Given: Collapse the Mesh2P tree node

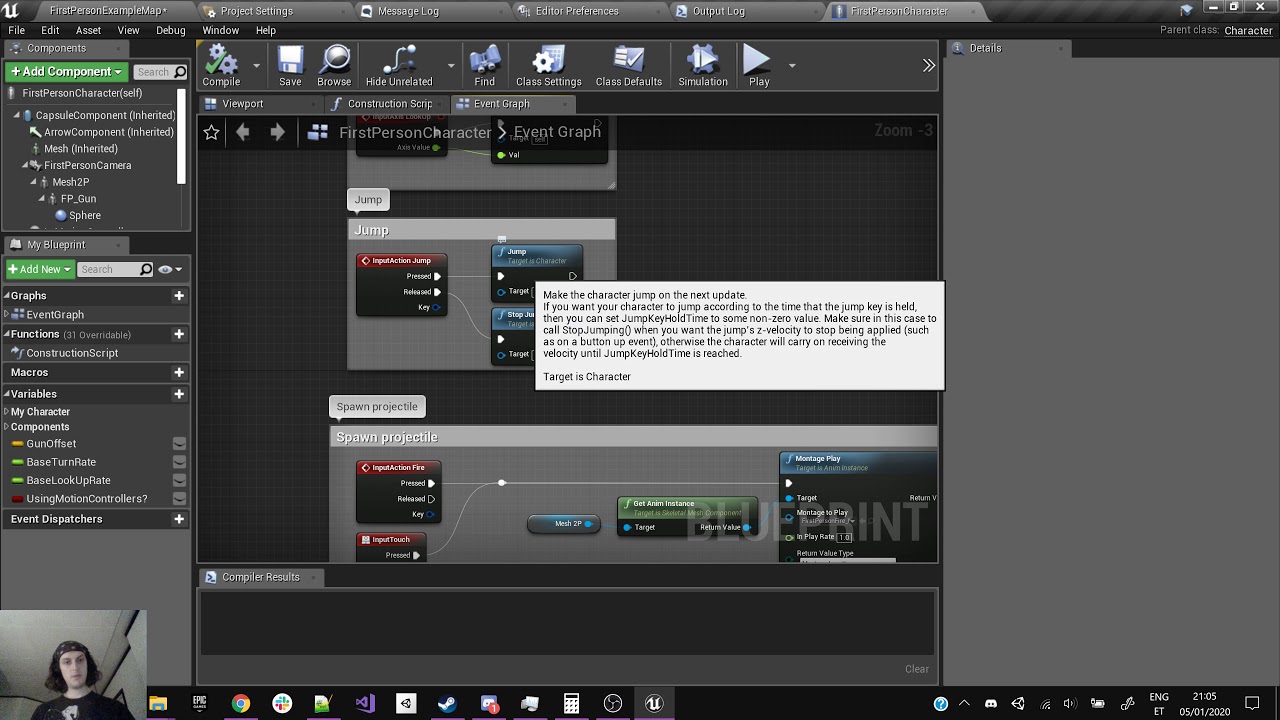Looking at the screenshot, I should click(33, 182).
